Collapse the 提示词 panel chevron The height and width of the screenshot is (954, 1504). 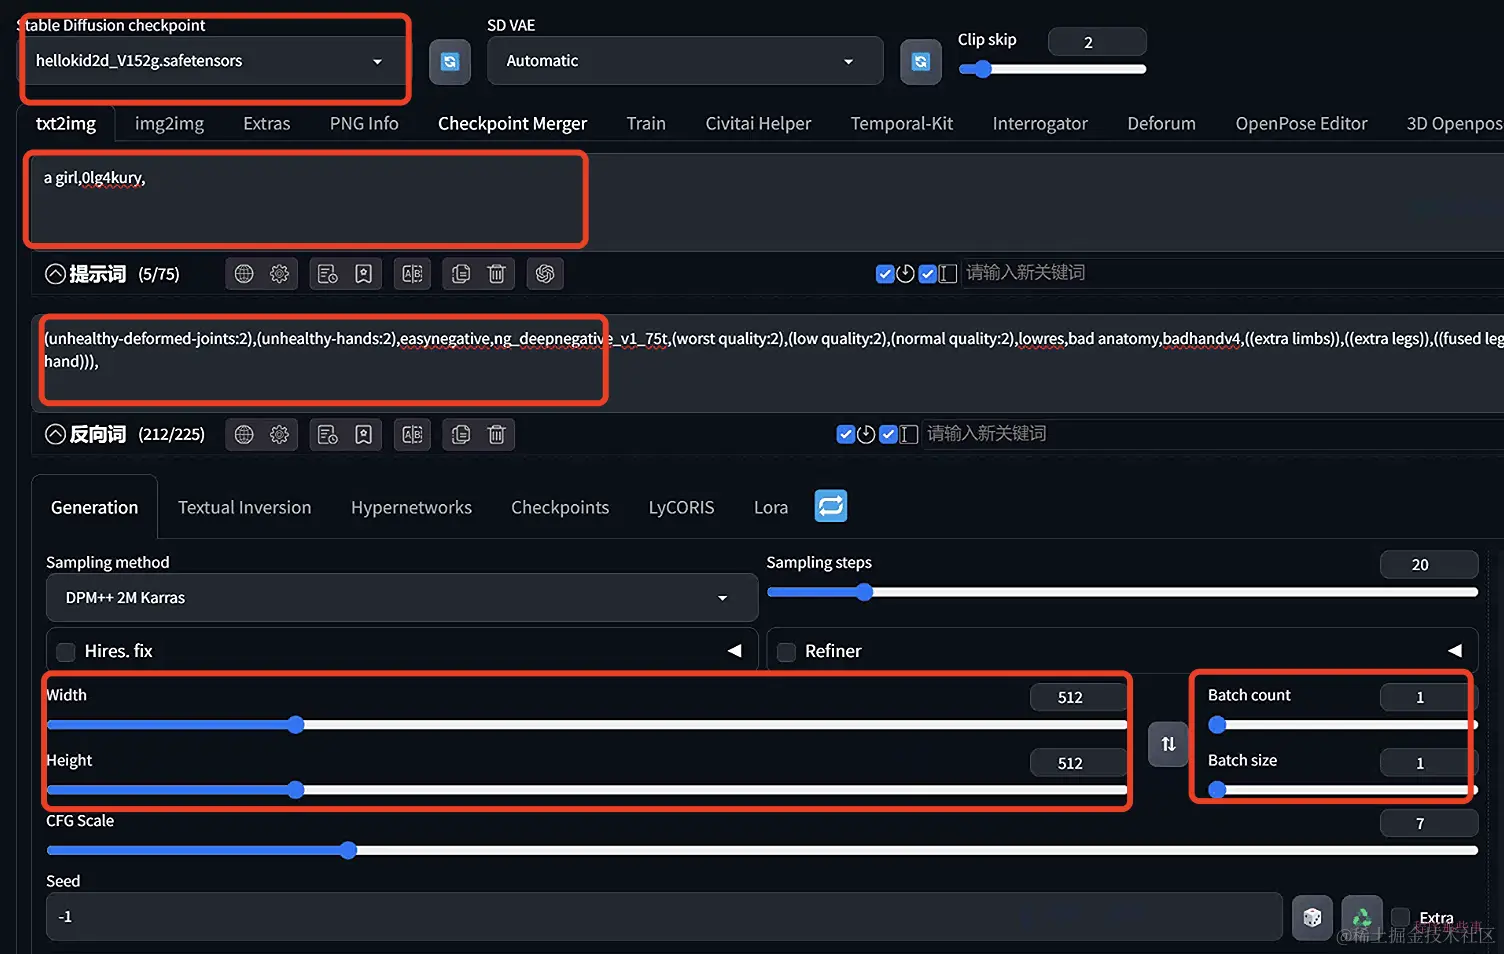56,274
